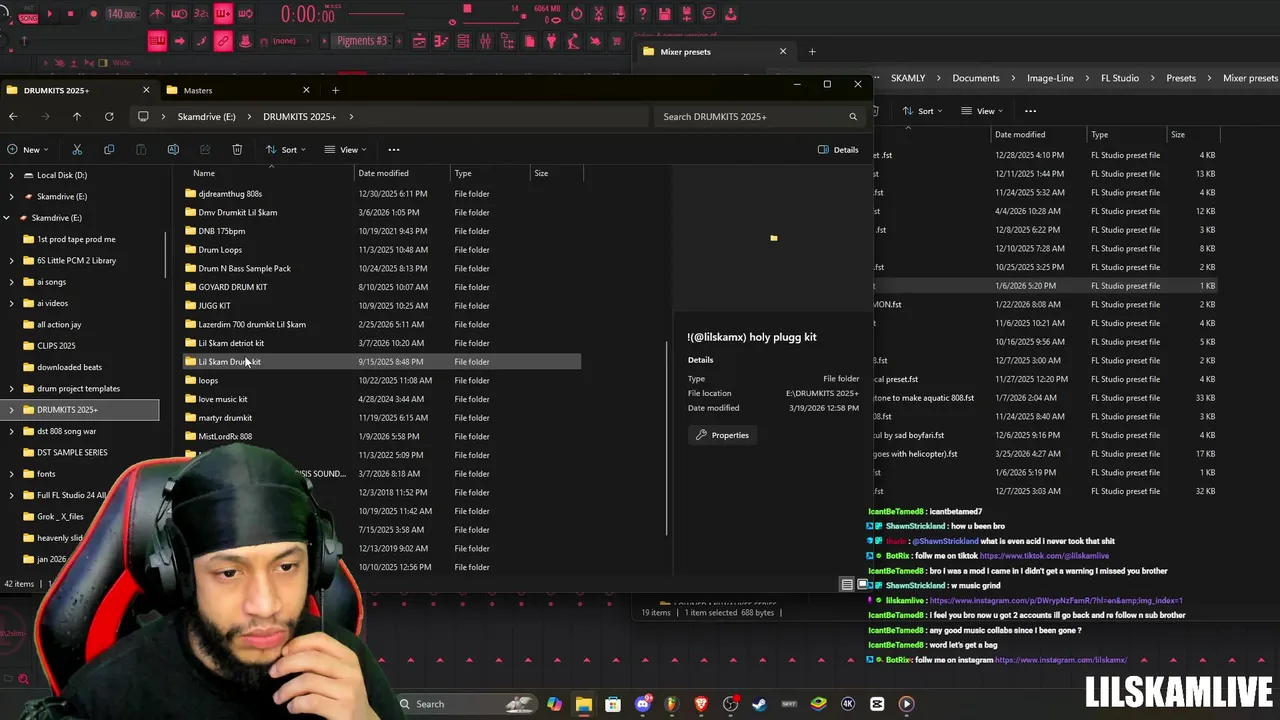Select the Lil $kam detriot kit folder
Screen dimensions: 1280x720
coord(231,343)
